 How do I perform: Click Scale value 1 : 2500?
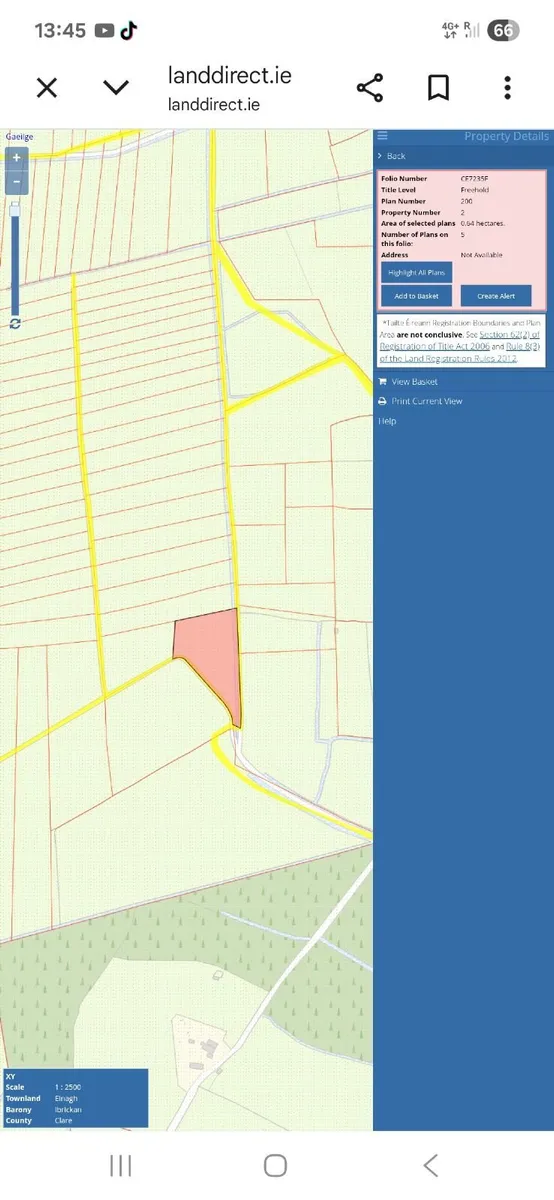pos(68,1087)
